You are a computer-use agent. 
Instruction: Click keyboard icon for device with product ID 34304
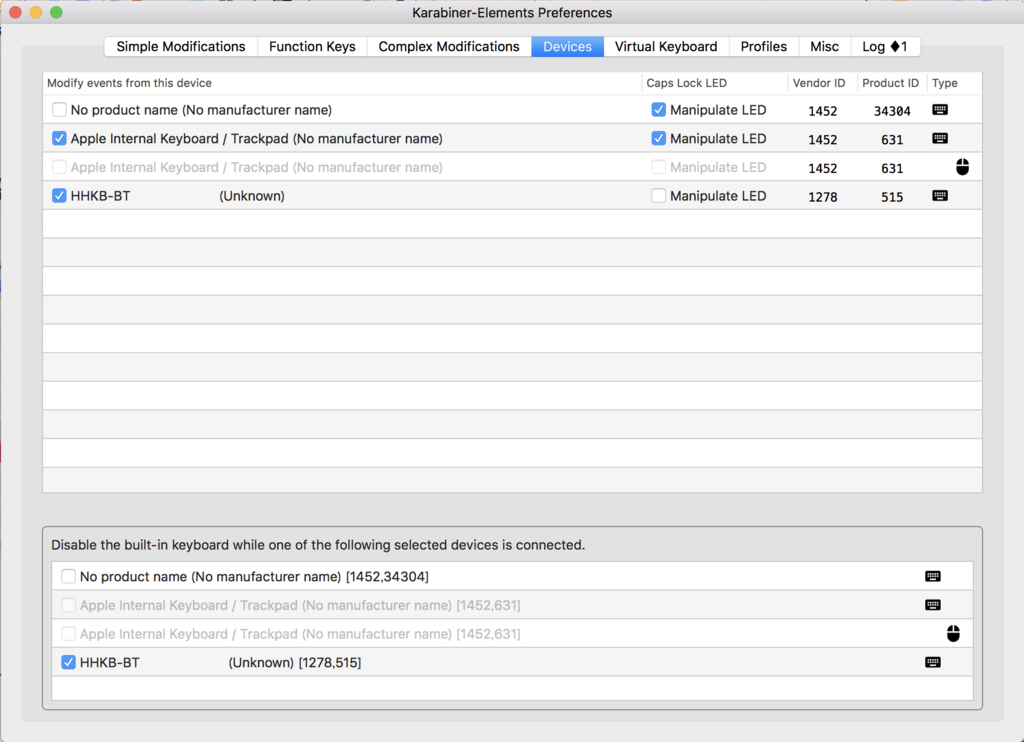coord(940,110)
